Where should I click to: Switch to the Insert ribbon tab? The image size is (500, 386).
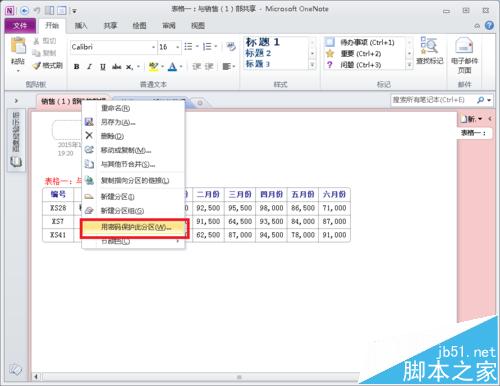81,26
